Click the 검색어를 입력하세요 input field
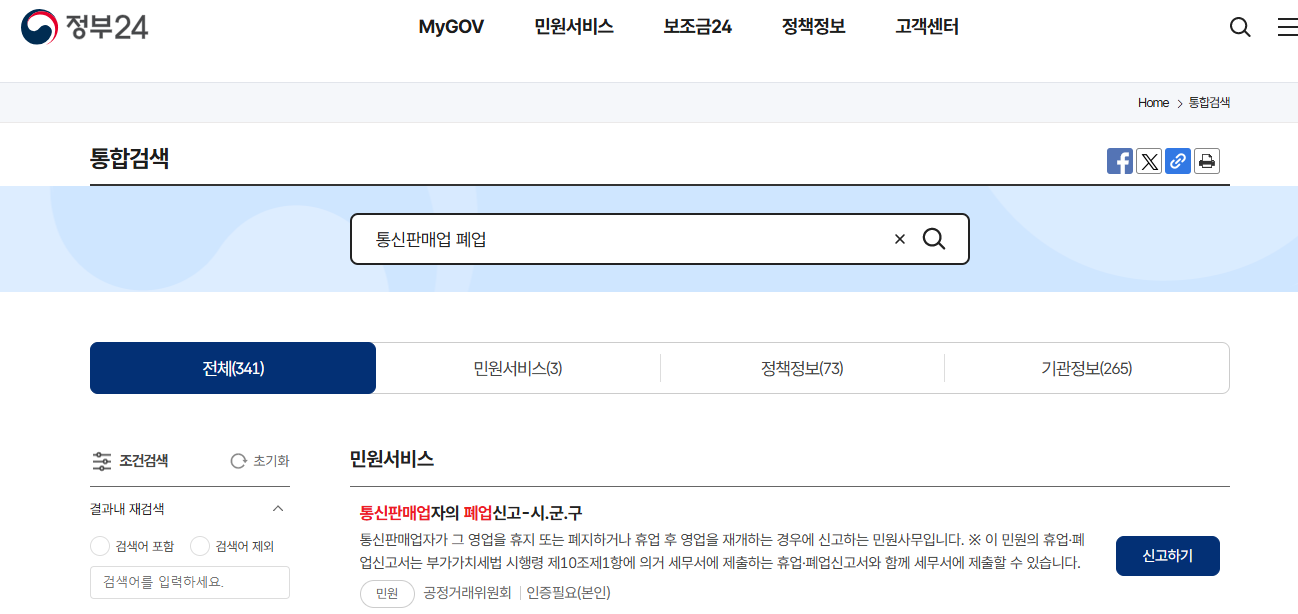This screenshot has width=1298, height=614. click(x=190, y=582)
